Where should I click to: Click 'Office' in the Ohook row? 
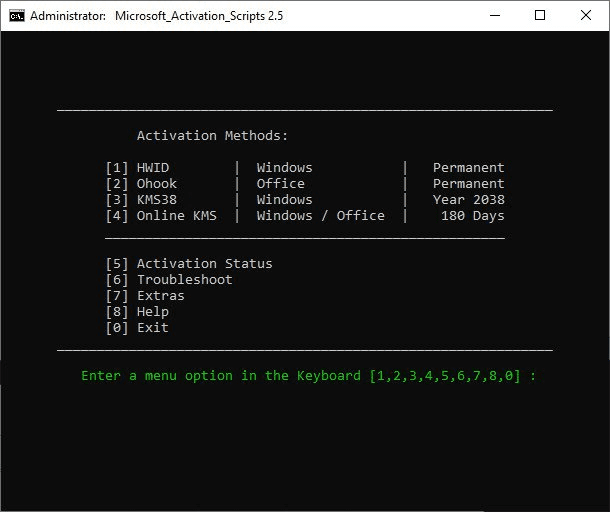[280, 184]
